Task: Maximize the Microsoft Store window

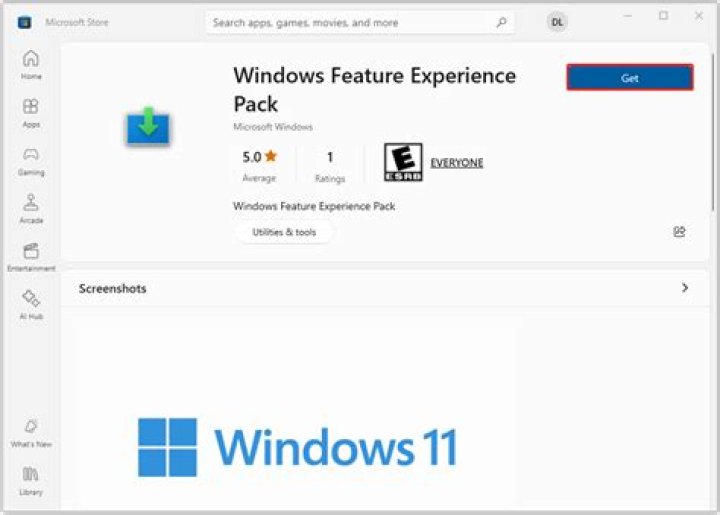Action: click(x=663, y=16)
